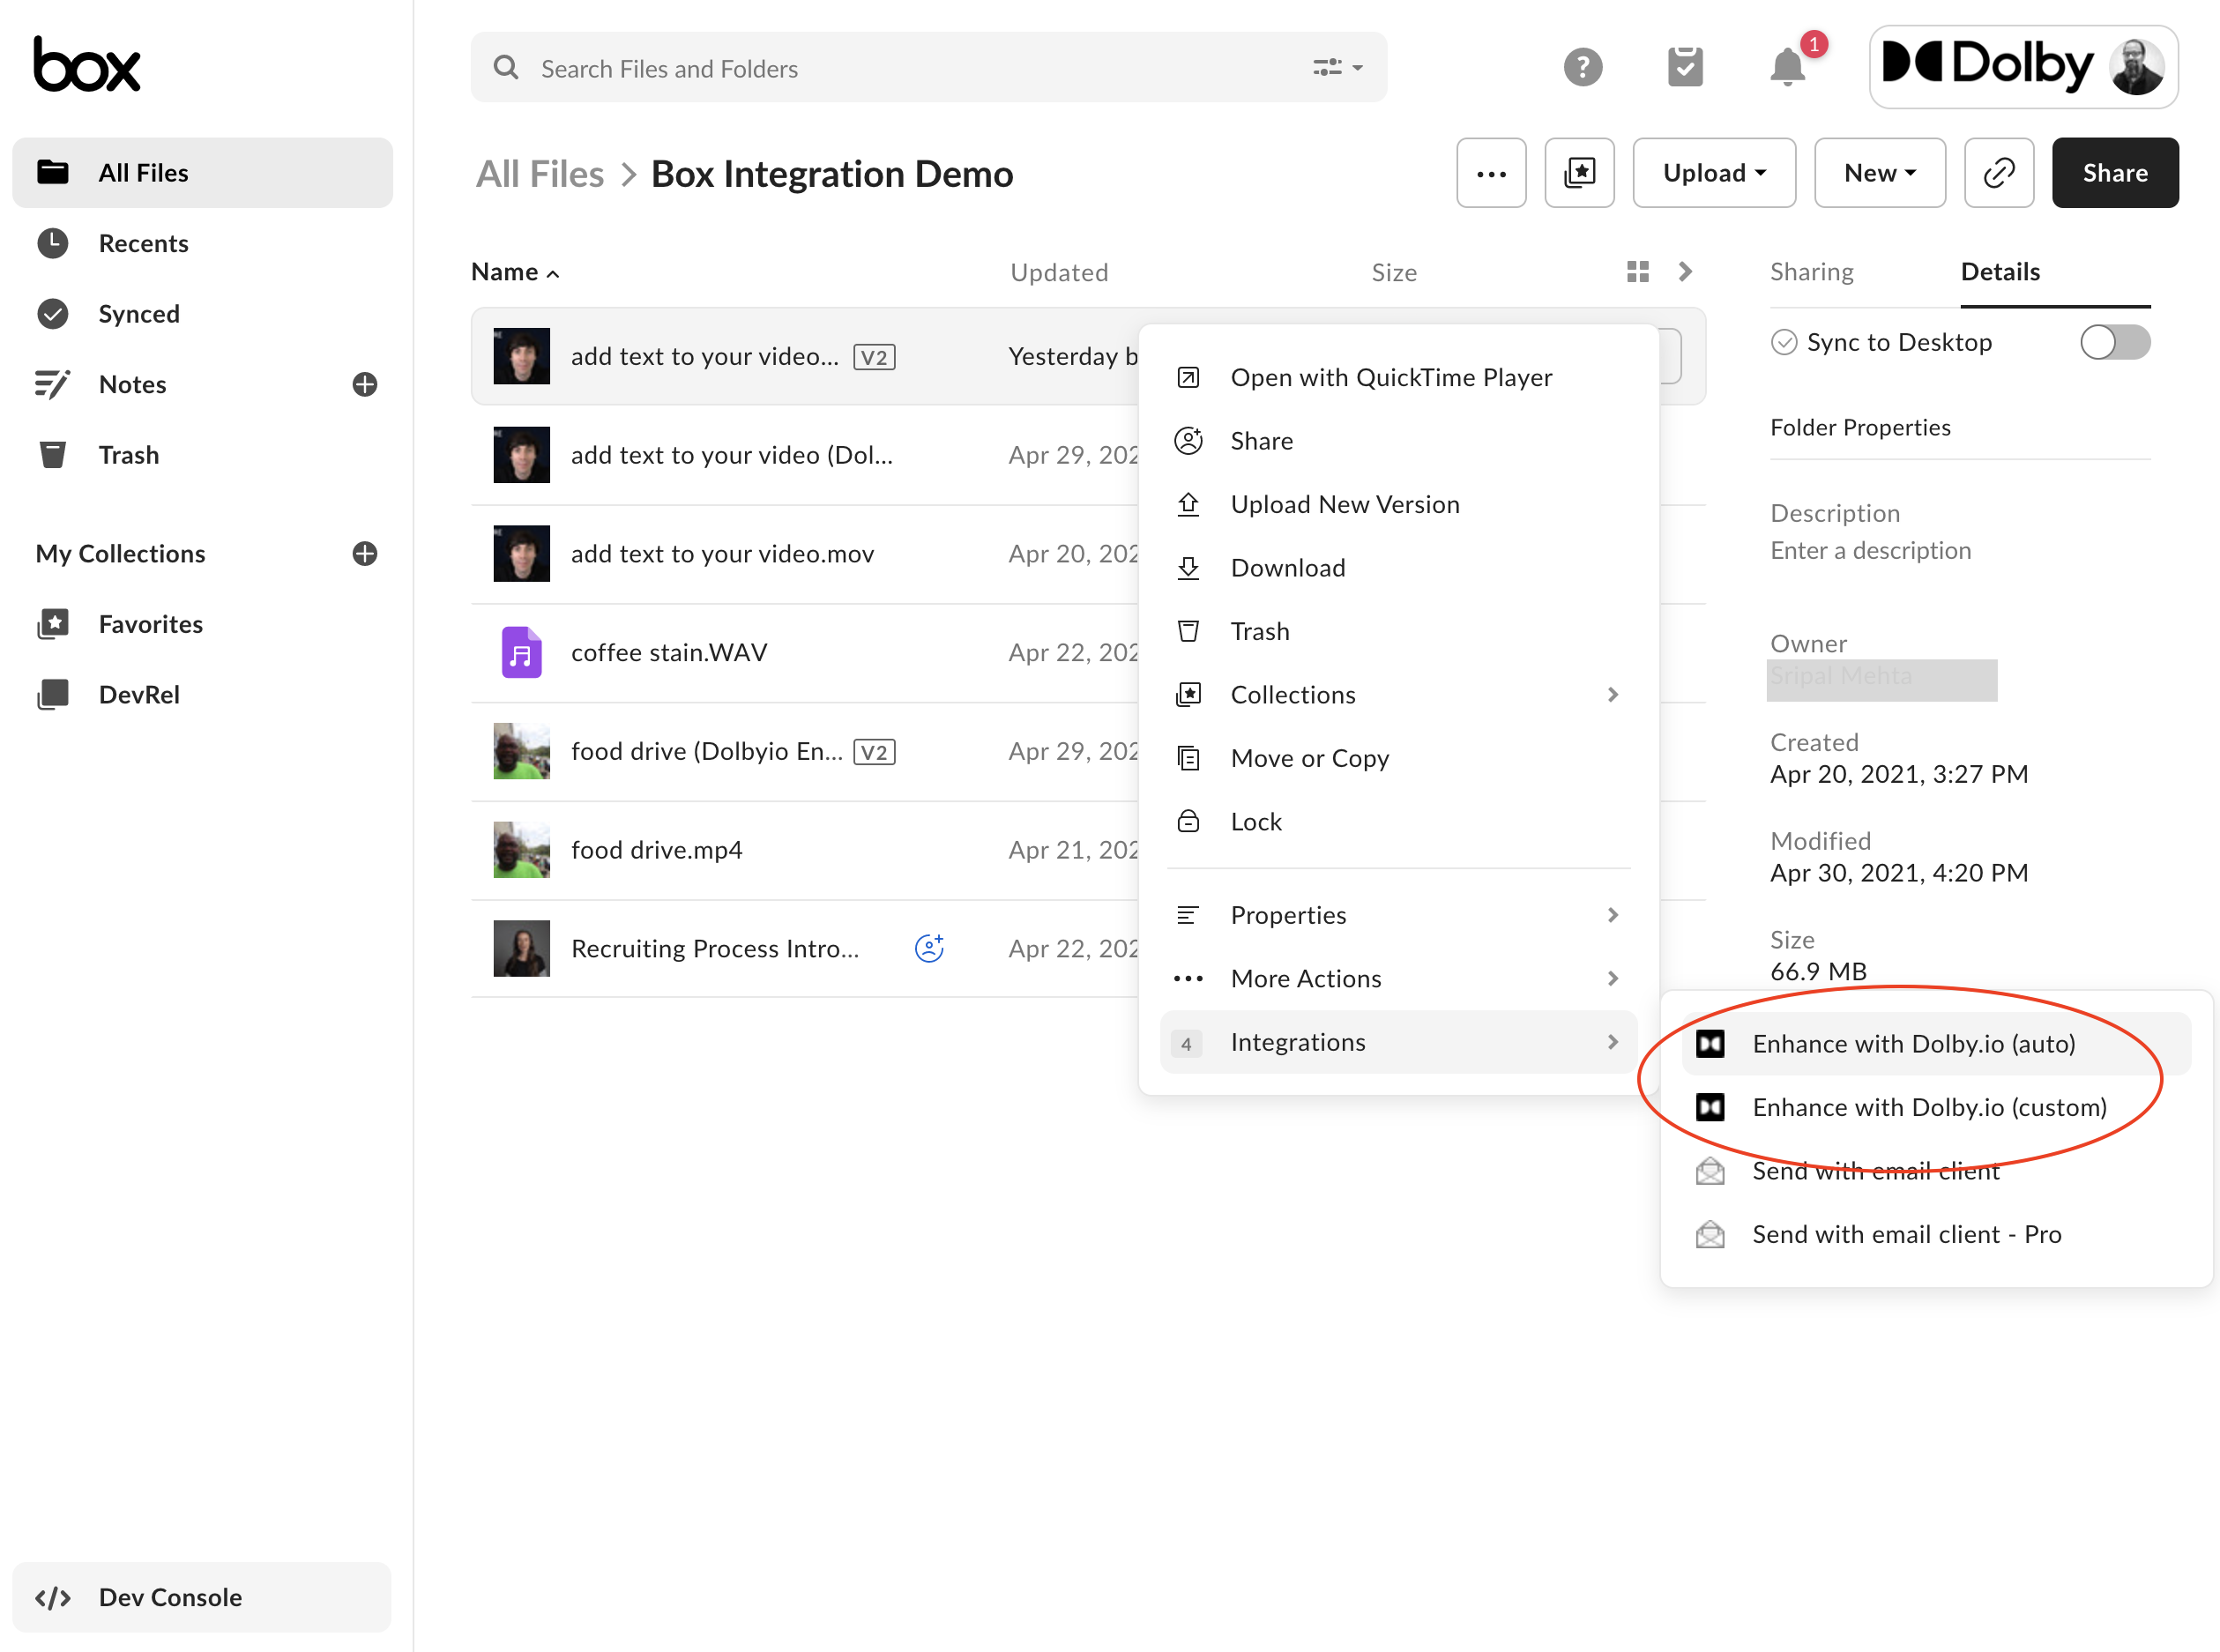The image size is (2220, 1652).
Task: Open the DevRel collection
Action: (x=202, y=694)
